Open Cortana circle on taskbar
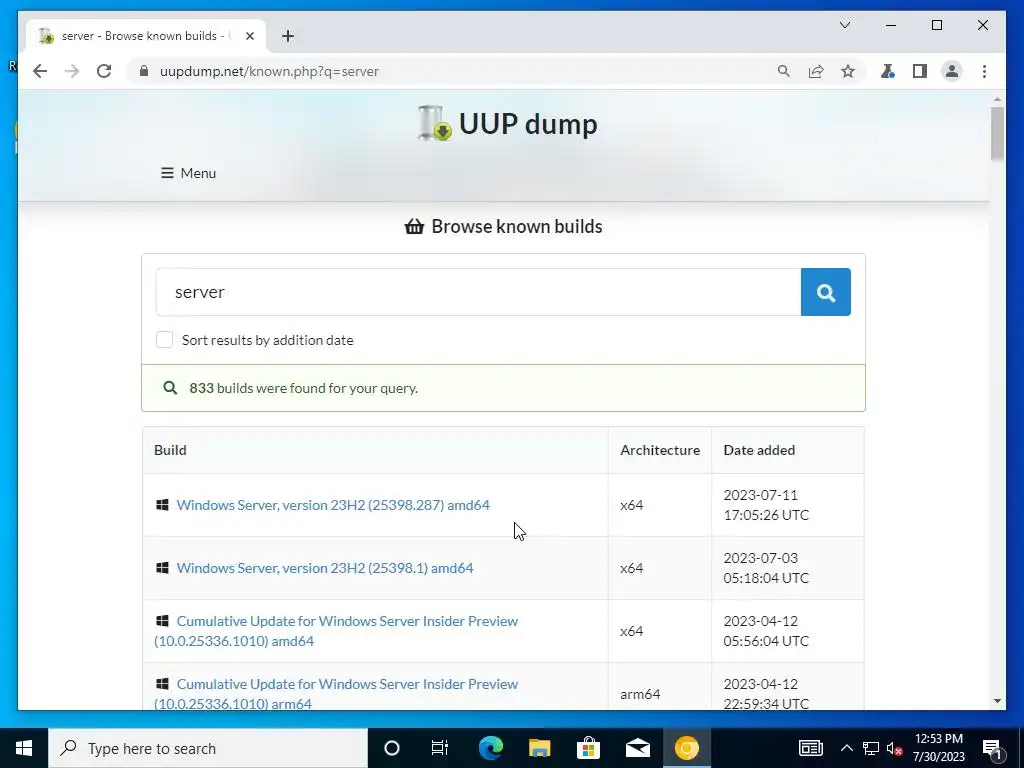This screenshot has height=768, width=1024. tap(392, 748)
